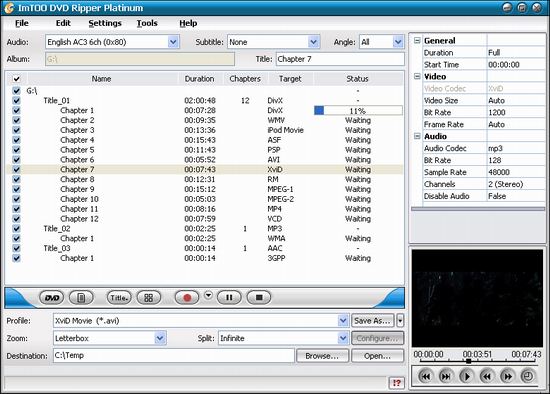Open the Settings menu
Screen dimensions: 550x394
[x=105, y=23]
